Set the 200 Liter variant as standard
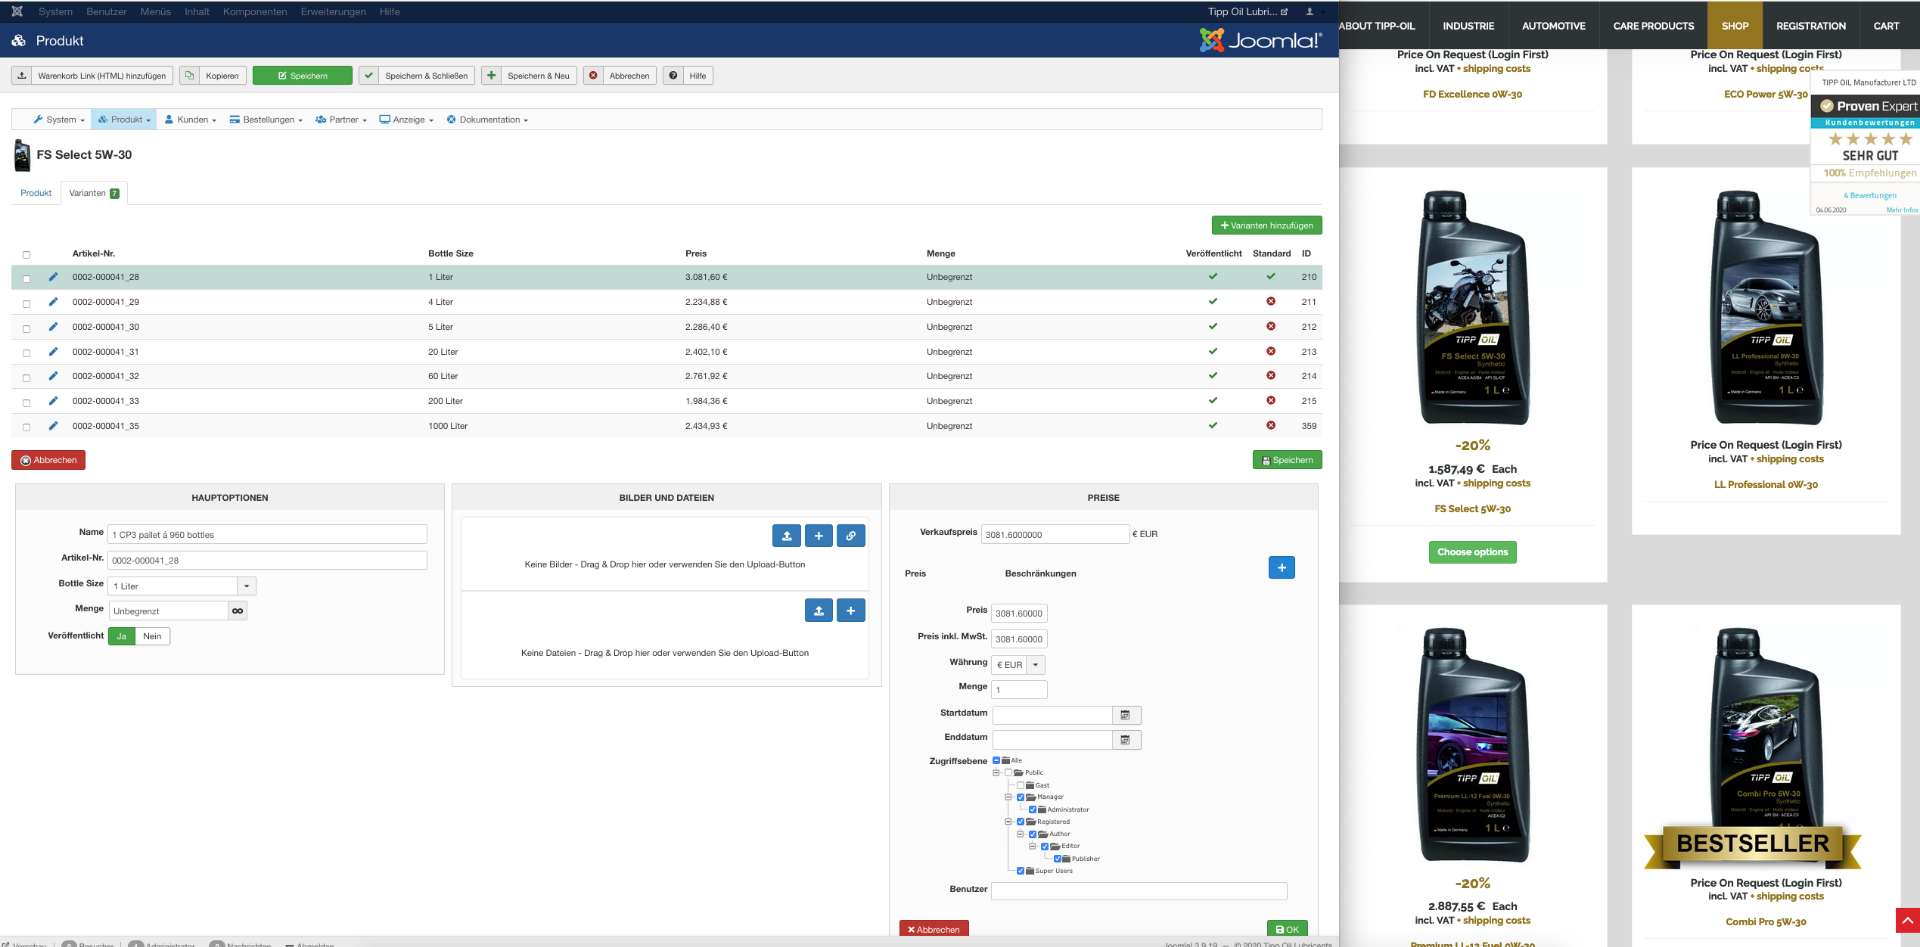 coord(1271,400)
